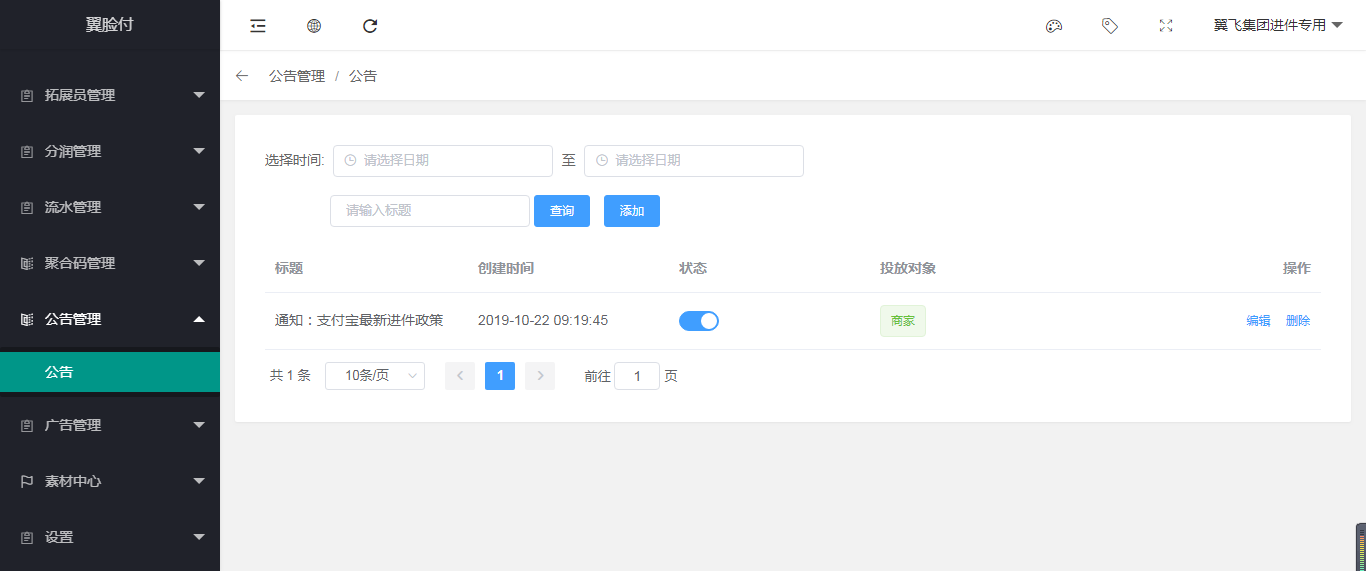The width and height of the screenshot is (1366, 571).
Task: Open the 素材中心 menu label
Action: click(73, 481)
